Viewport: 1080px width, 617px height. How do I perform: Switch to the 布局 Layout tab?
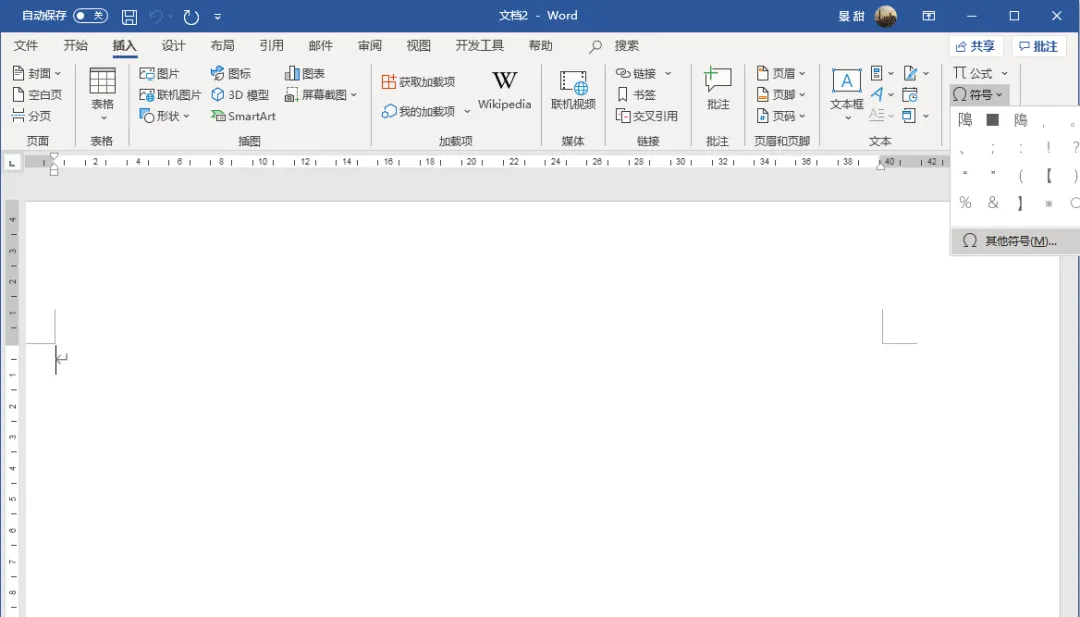(222, 45)
